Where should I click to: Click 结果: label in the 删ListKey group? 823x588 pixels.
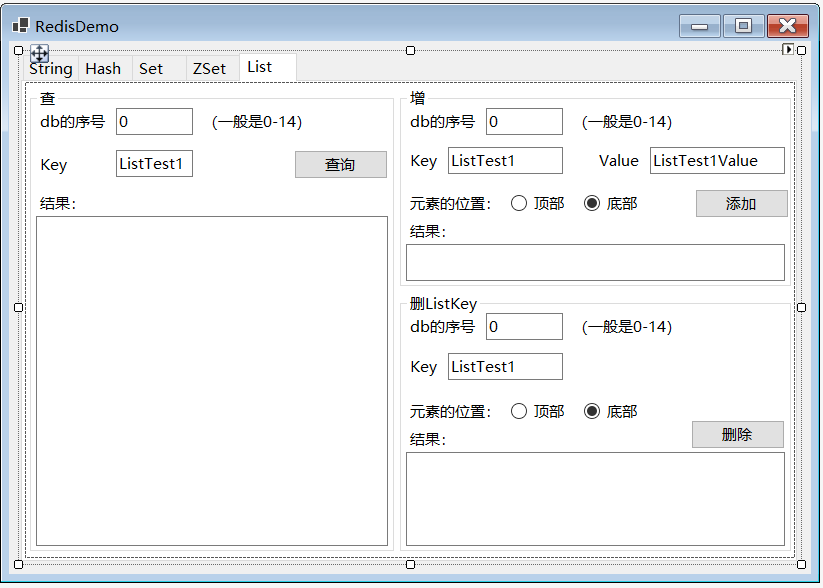click(428, 439)
